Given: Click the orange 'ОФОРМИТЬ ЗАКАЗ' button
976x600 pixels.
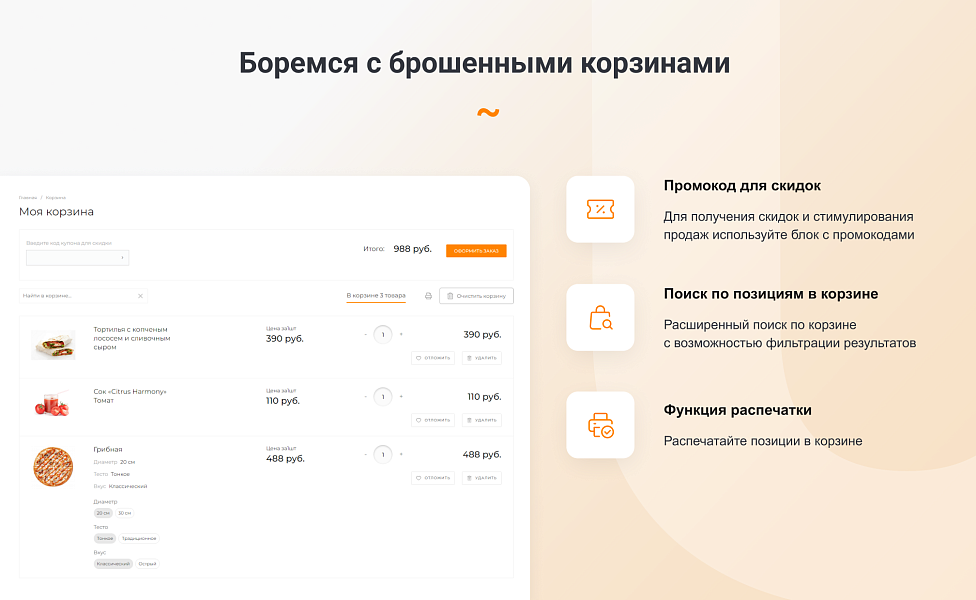Looking at the screenshot, I should [475, 251].
